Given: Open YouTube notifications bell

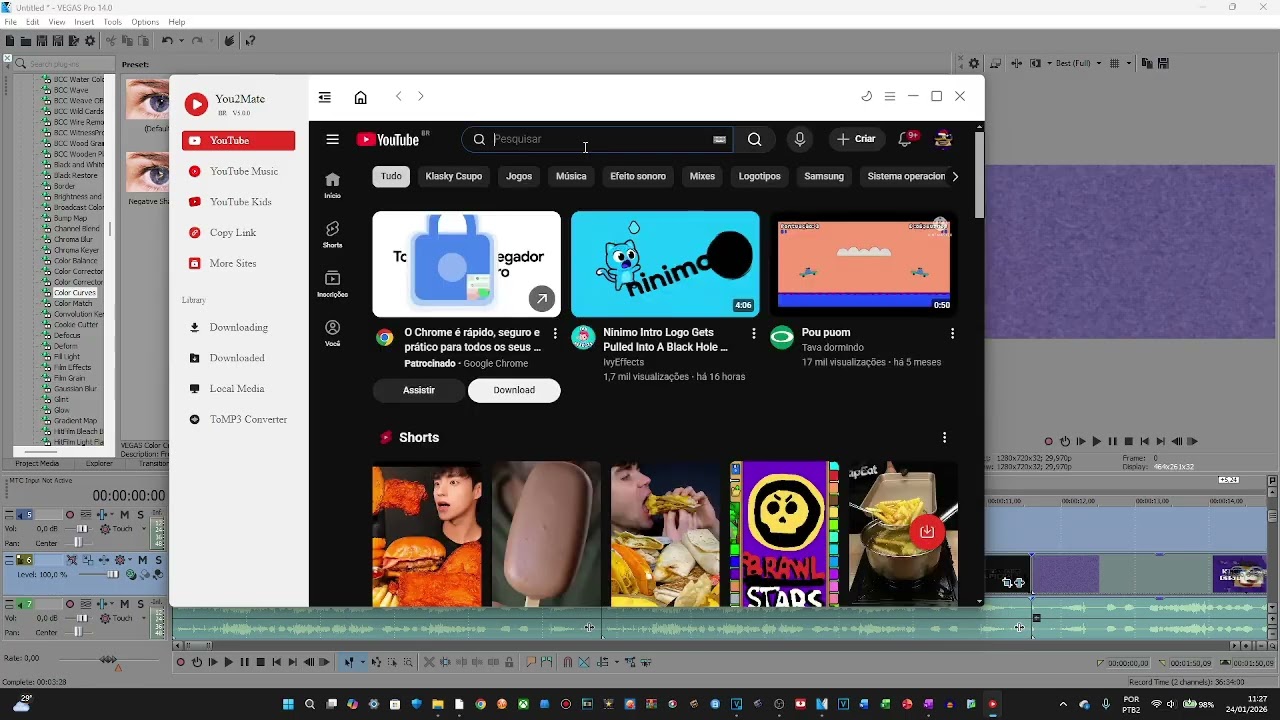Looking at the screenshot, I should (906, 139).
